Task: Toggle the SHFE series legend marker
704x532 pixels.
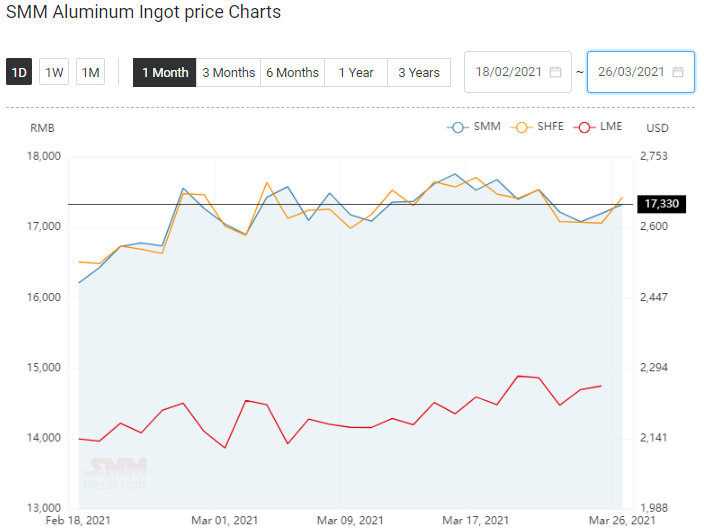Action: coord(521,128)
